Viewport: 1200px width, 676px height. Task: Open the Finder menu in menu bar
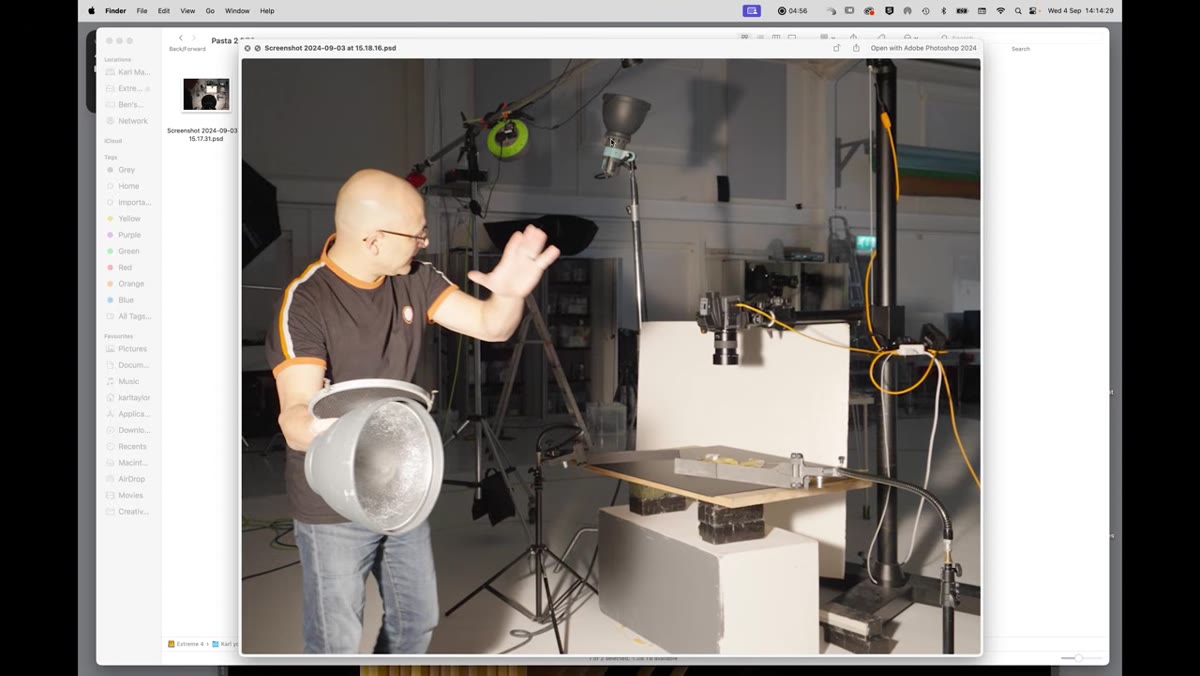click(x=116, y=11)
